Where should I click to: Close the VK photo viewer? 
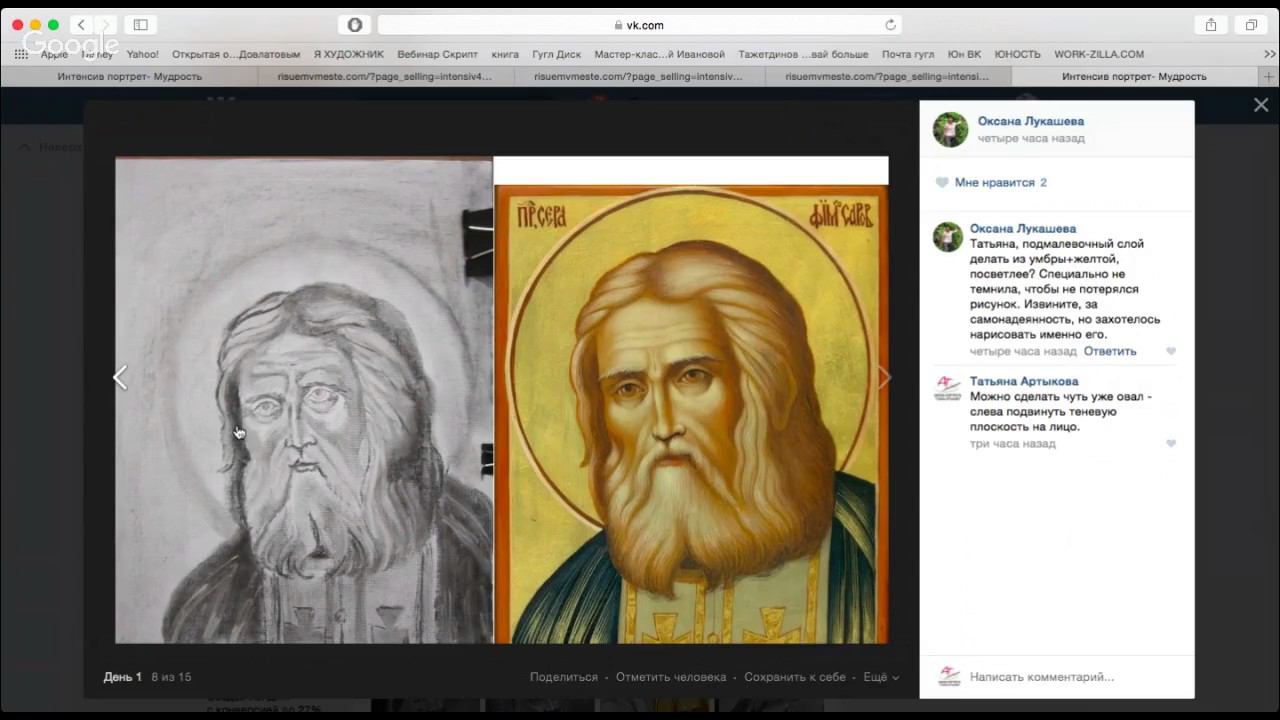(1261, 105)
